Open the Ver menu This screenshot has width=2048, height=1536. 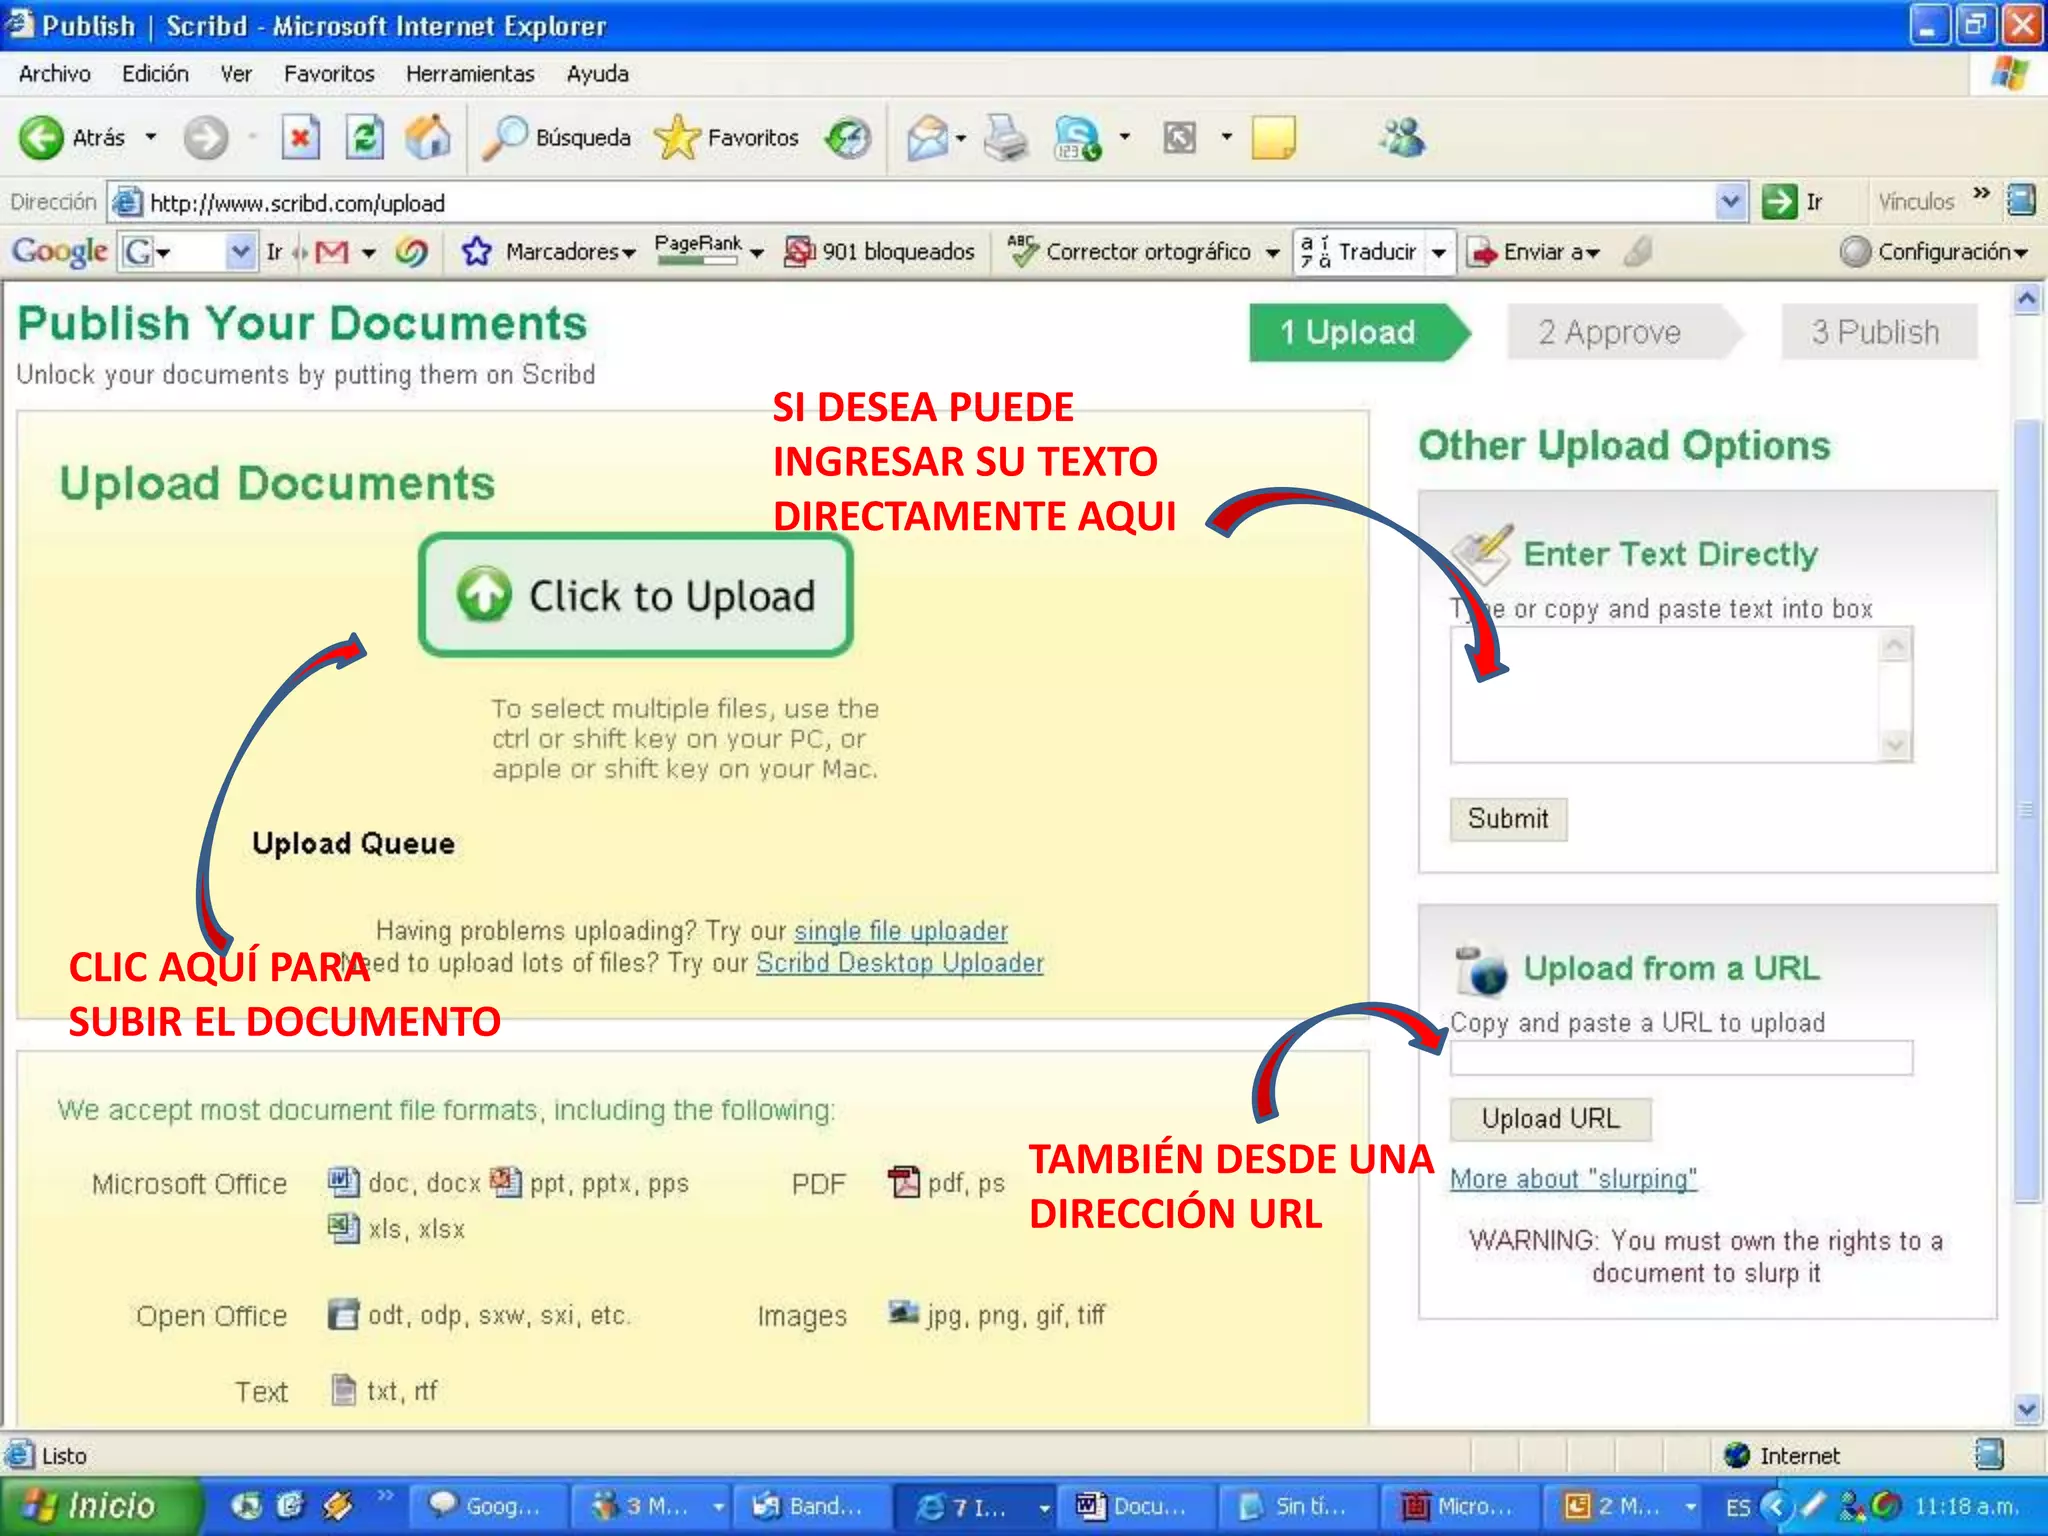click(x=236, y=74)
